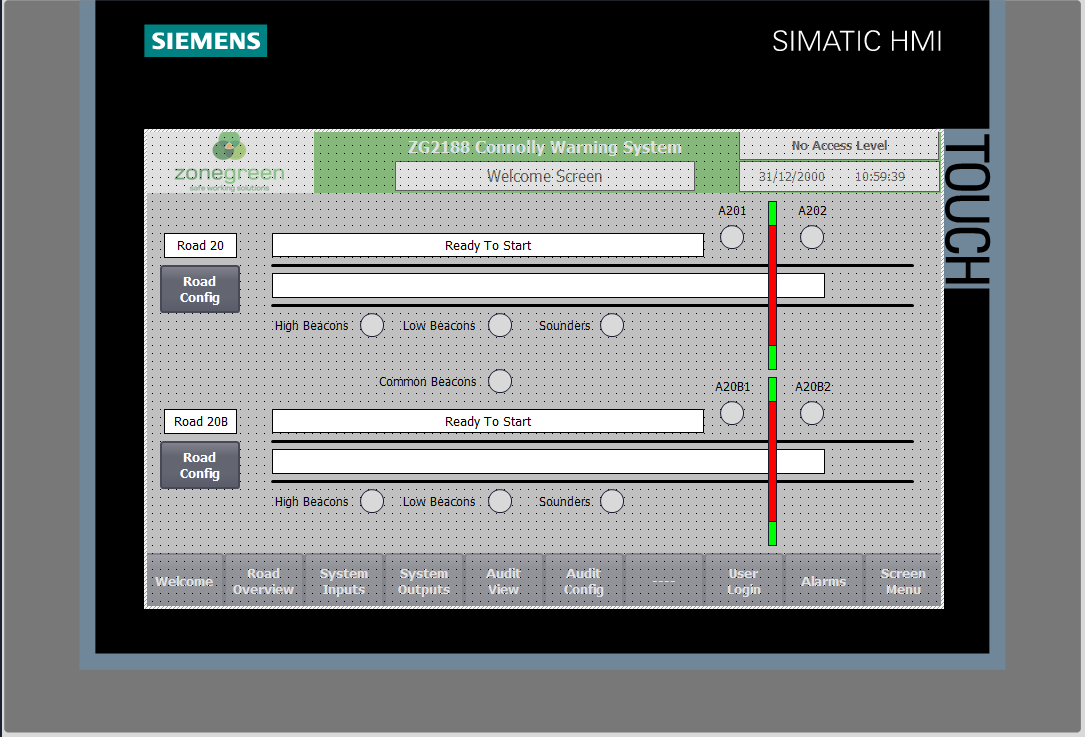Go to Road Overview screen
The image size is (1085, 737).
coord(264,581)
